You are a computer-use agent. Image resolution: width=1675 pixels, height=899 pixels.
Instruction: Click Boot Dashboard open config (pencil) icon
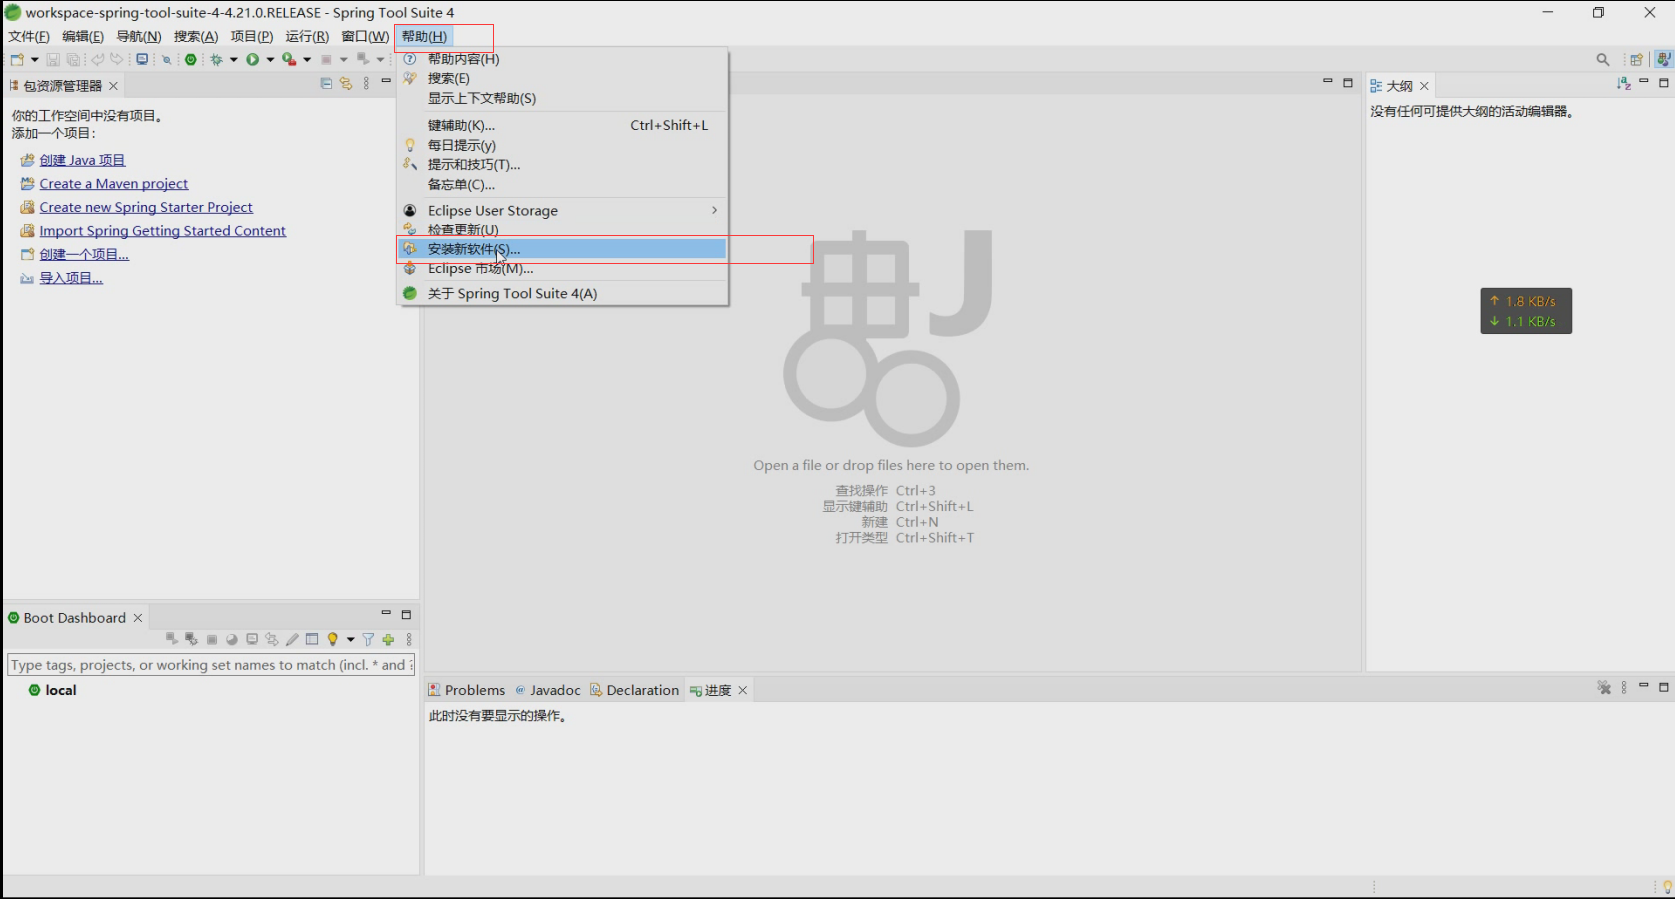292,639
